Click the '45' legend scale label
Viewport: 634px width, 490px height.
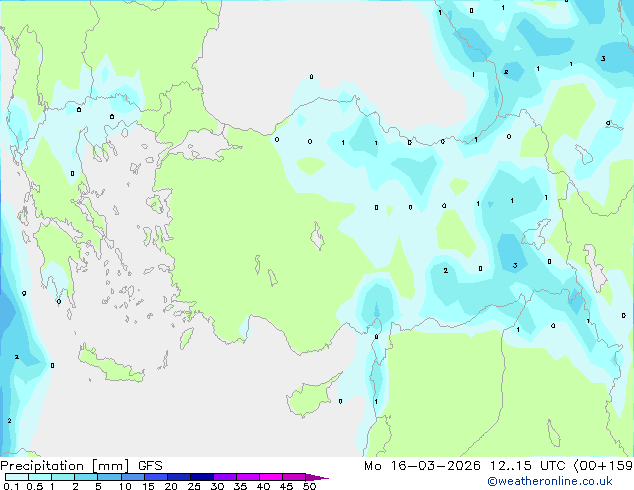tap(286, 486)
